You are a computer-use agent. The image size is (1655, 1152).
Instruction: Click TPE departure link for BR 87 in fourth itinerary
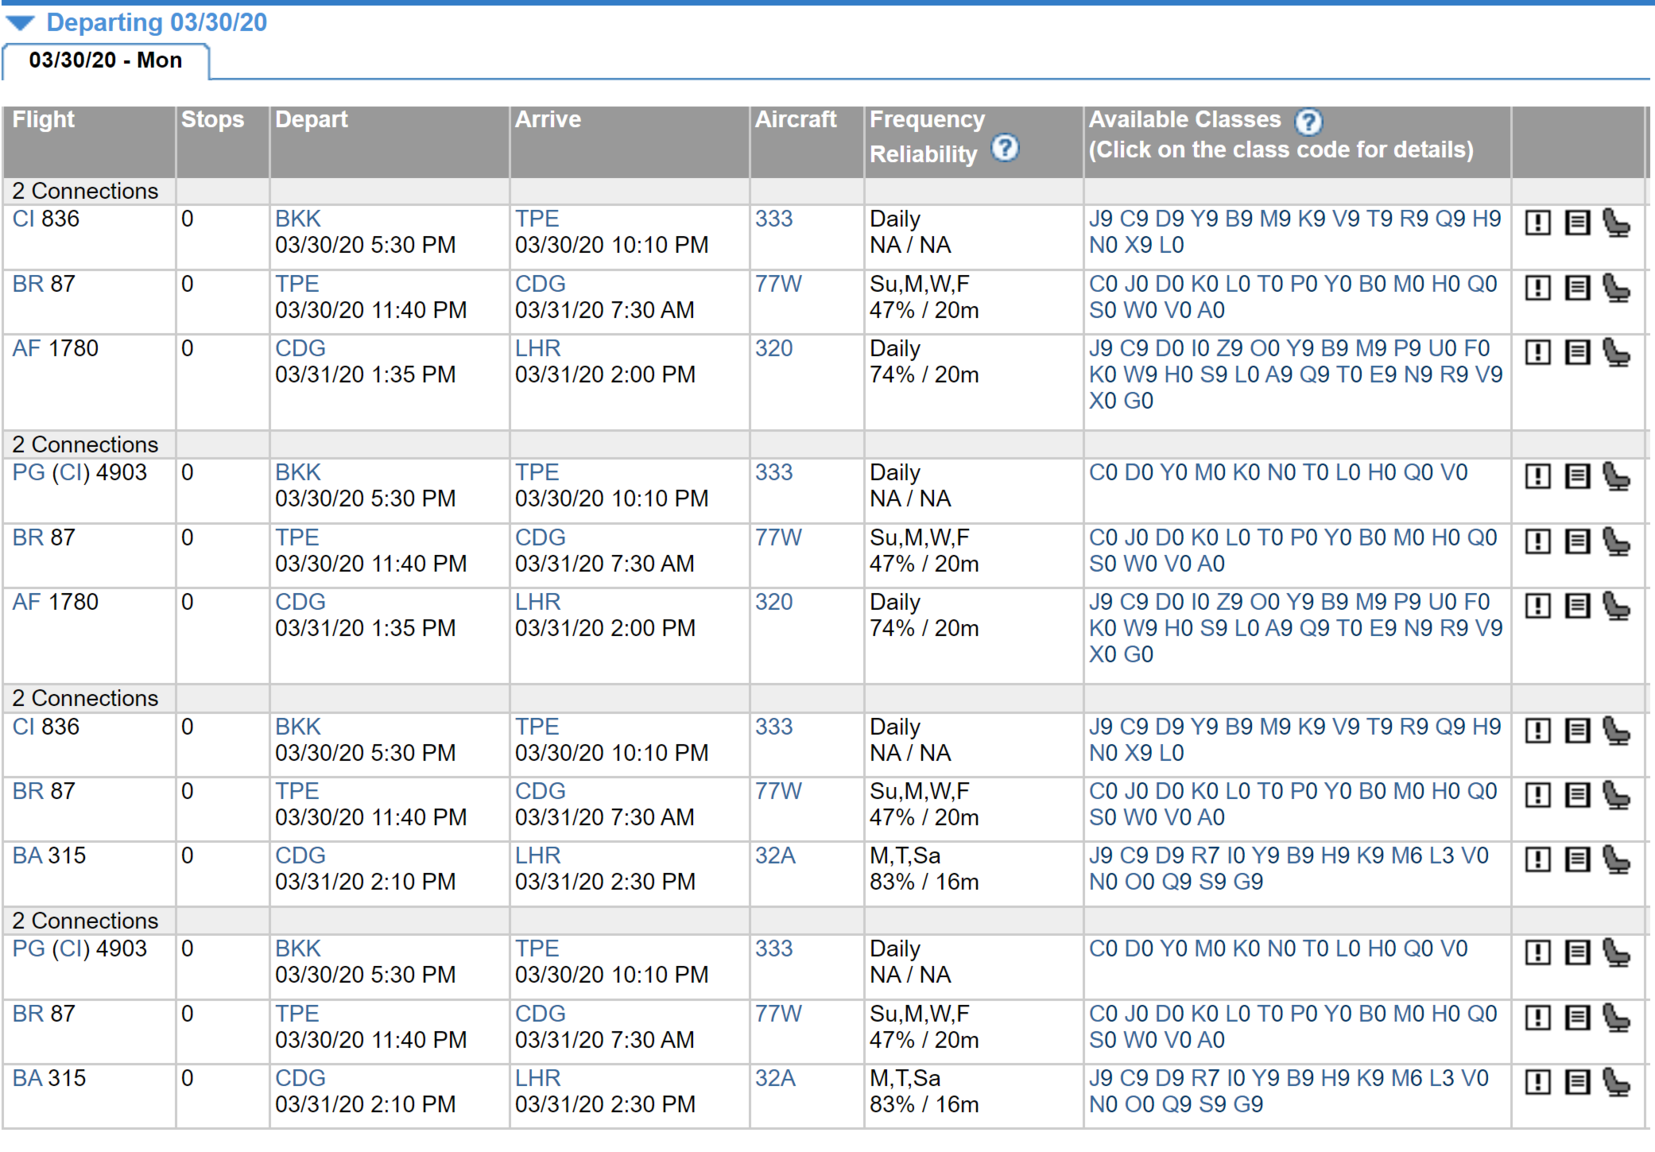(297, 1014)
